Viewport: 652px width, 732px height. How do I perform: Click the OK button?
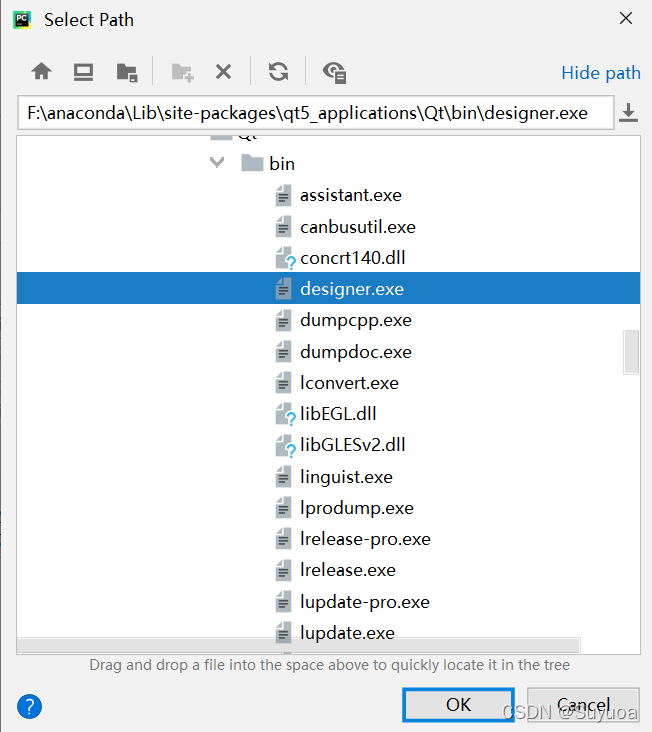pyautogui.click(x=458, y=704)
